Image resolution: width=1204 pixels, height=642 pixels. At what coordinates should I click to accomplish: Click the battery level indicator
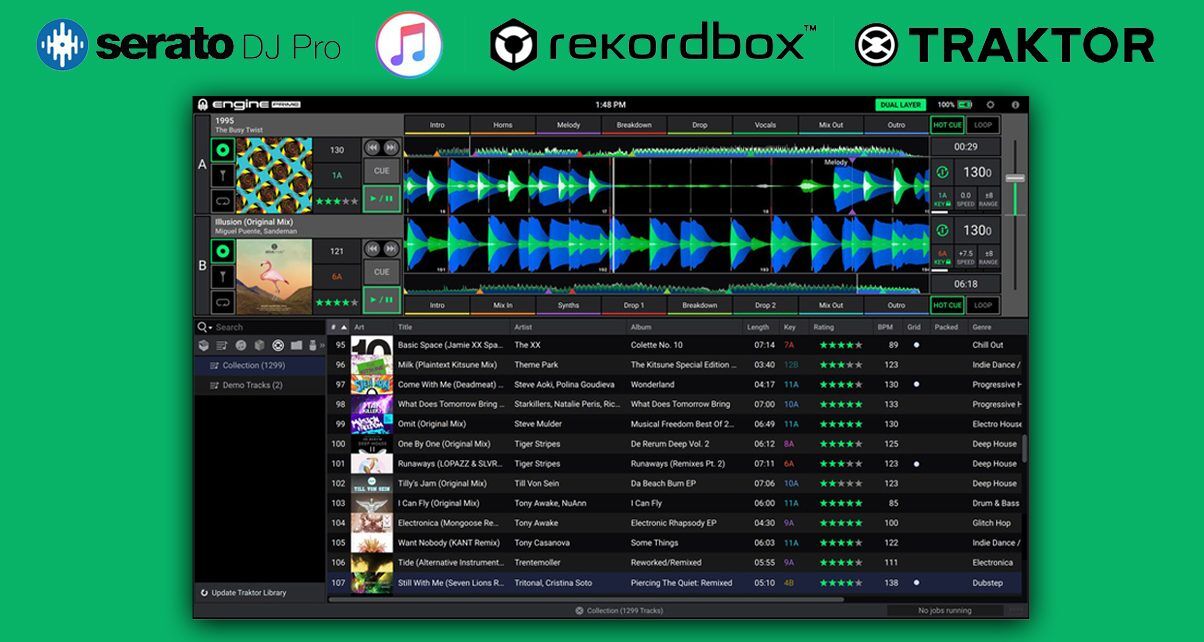point(965,104)
